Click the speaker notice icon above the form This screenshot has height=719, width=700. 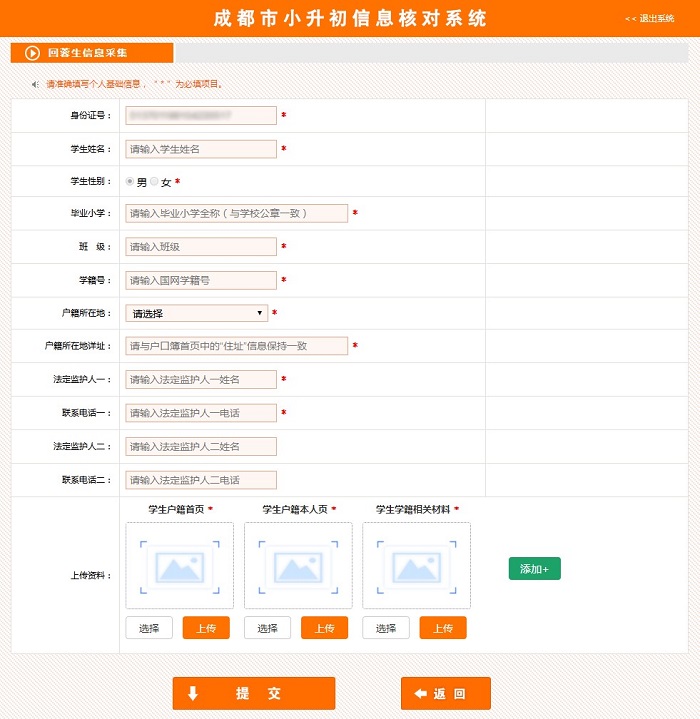[x=35, y=84]
